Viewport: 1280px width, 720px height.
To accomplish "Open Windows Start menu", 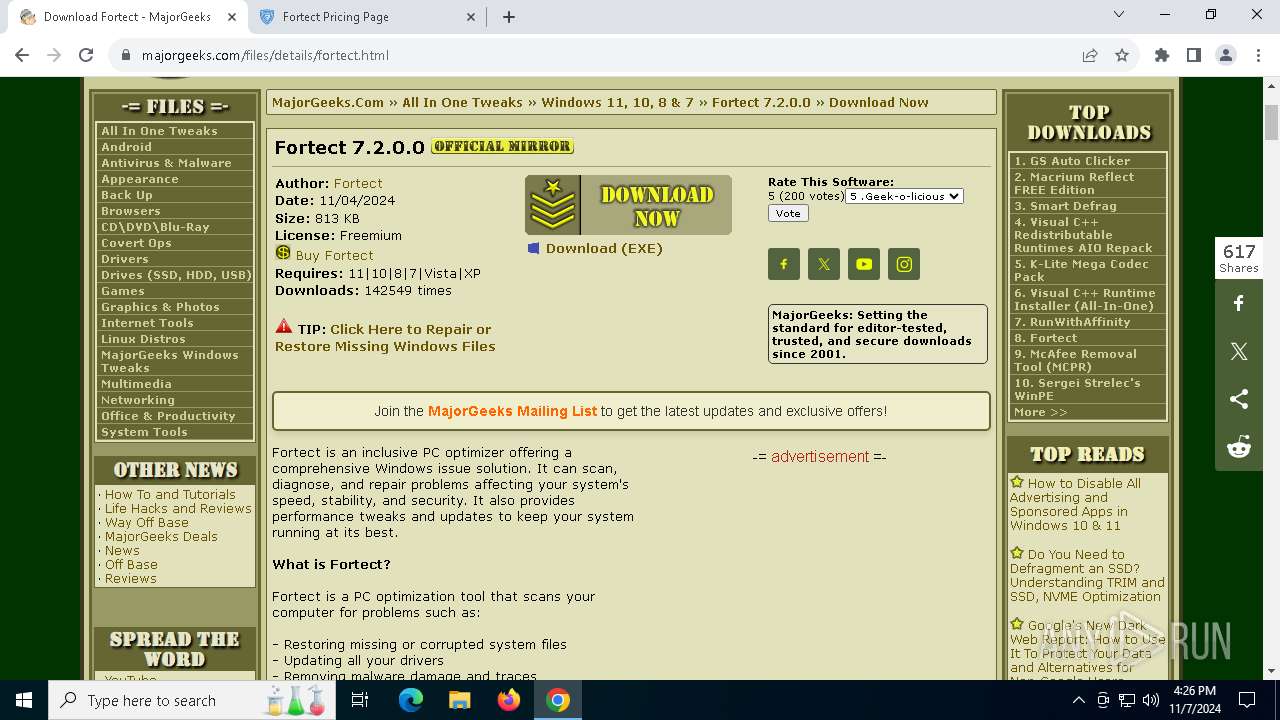I will coord(24,700).
